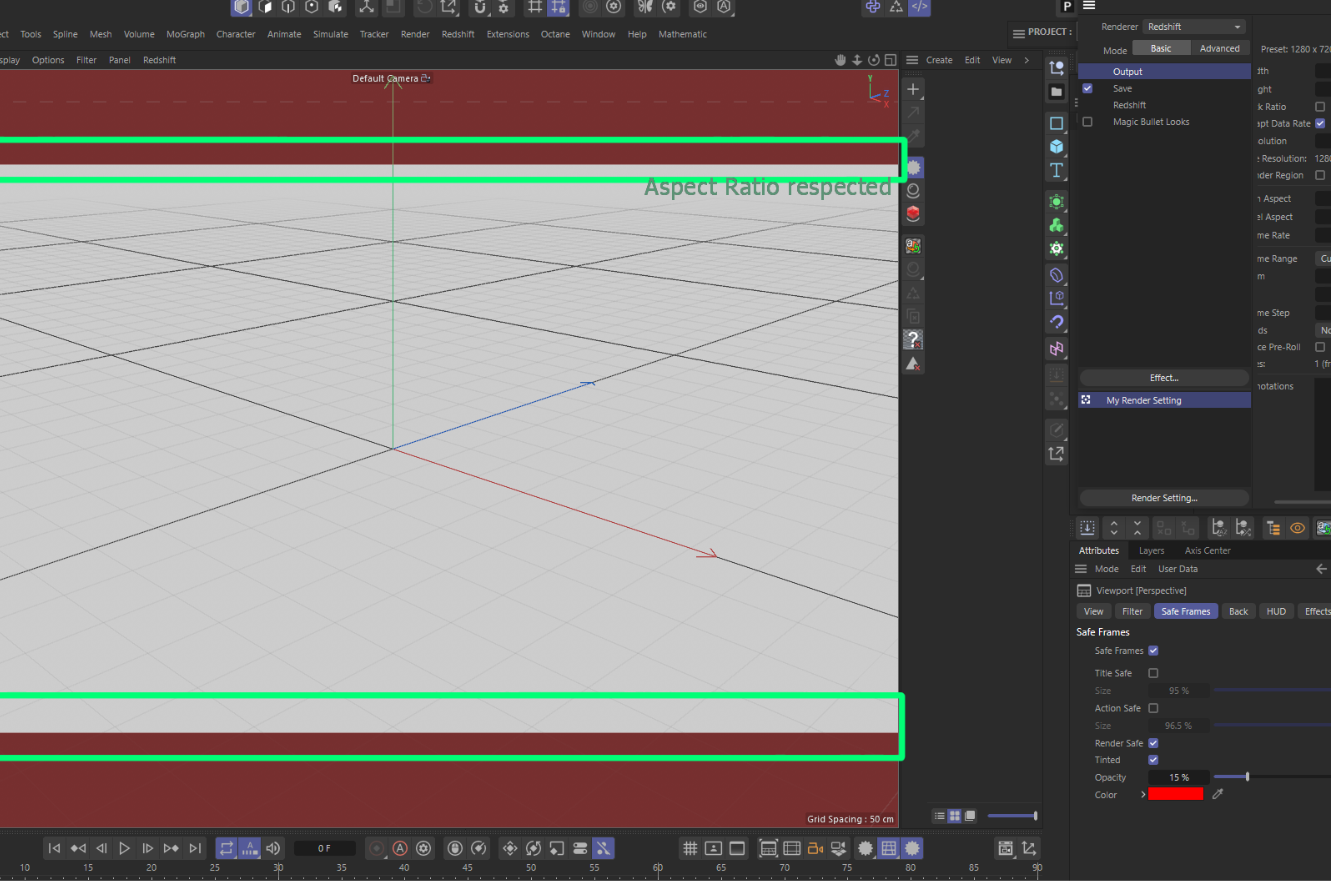Switch to the Axis Center tab

[1207, 551]
